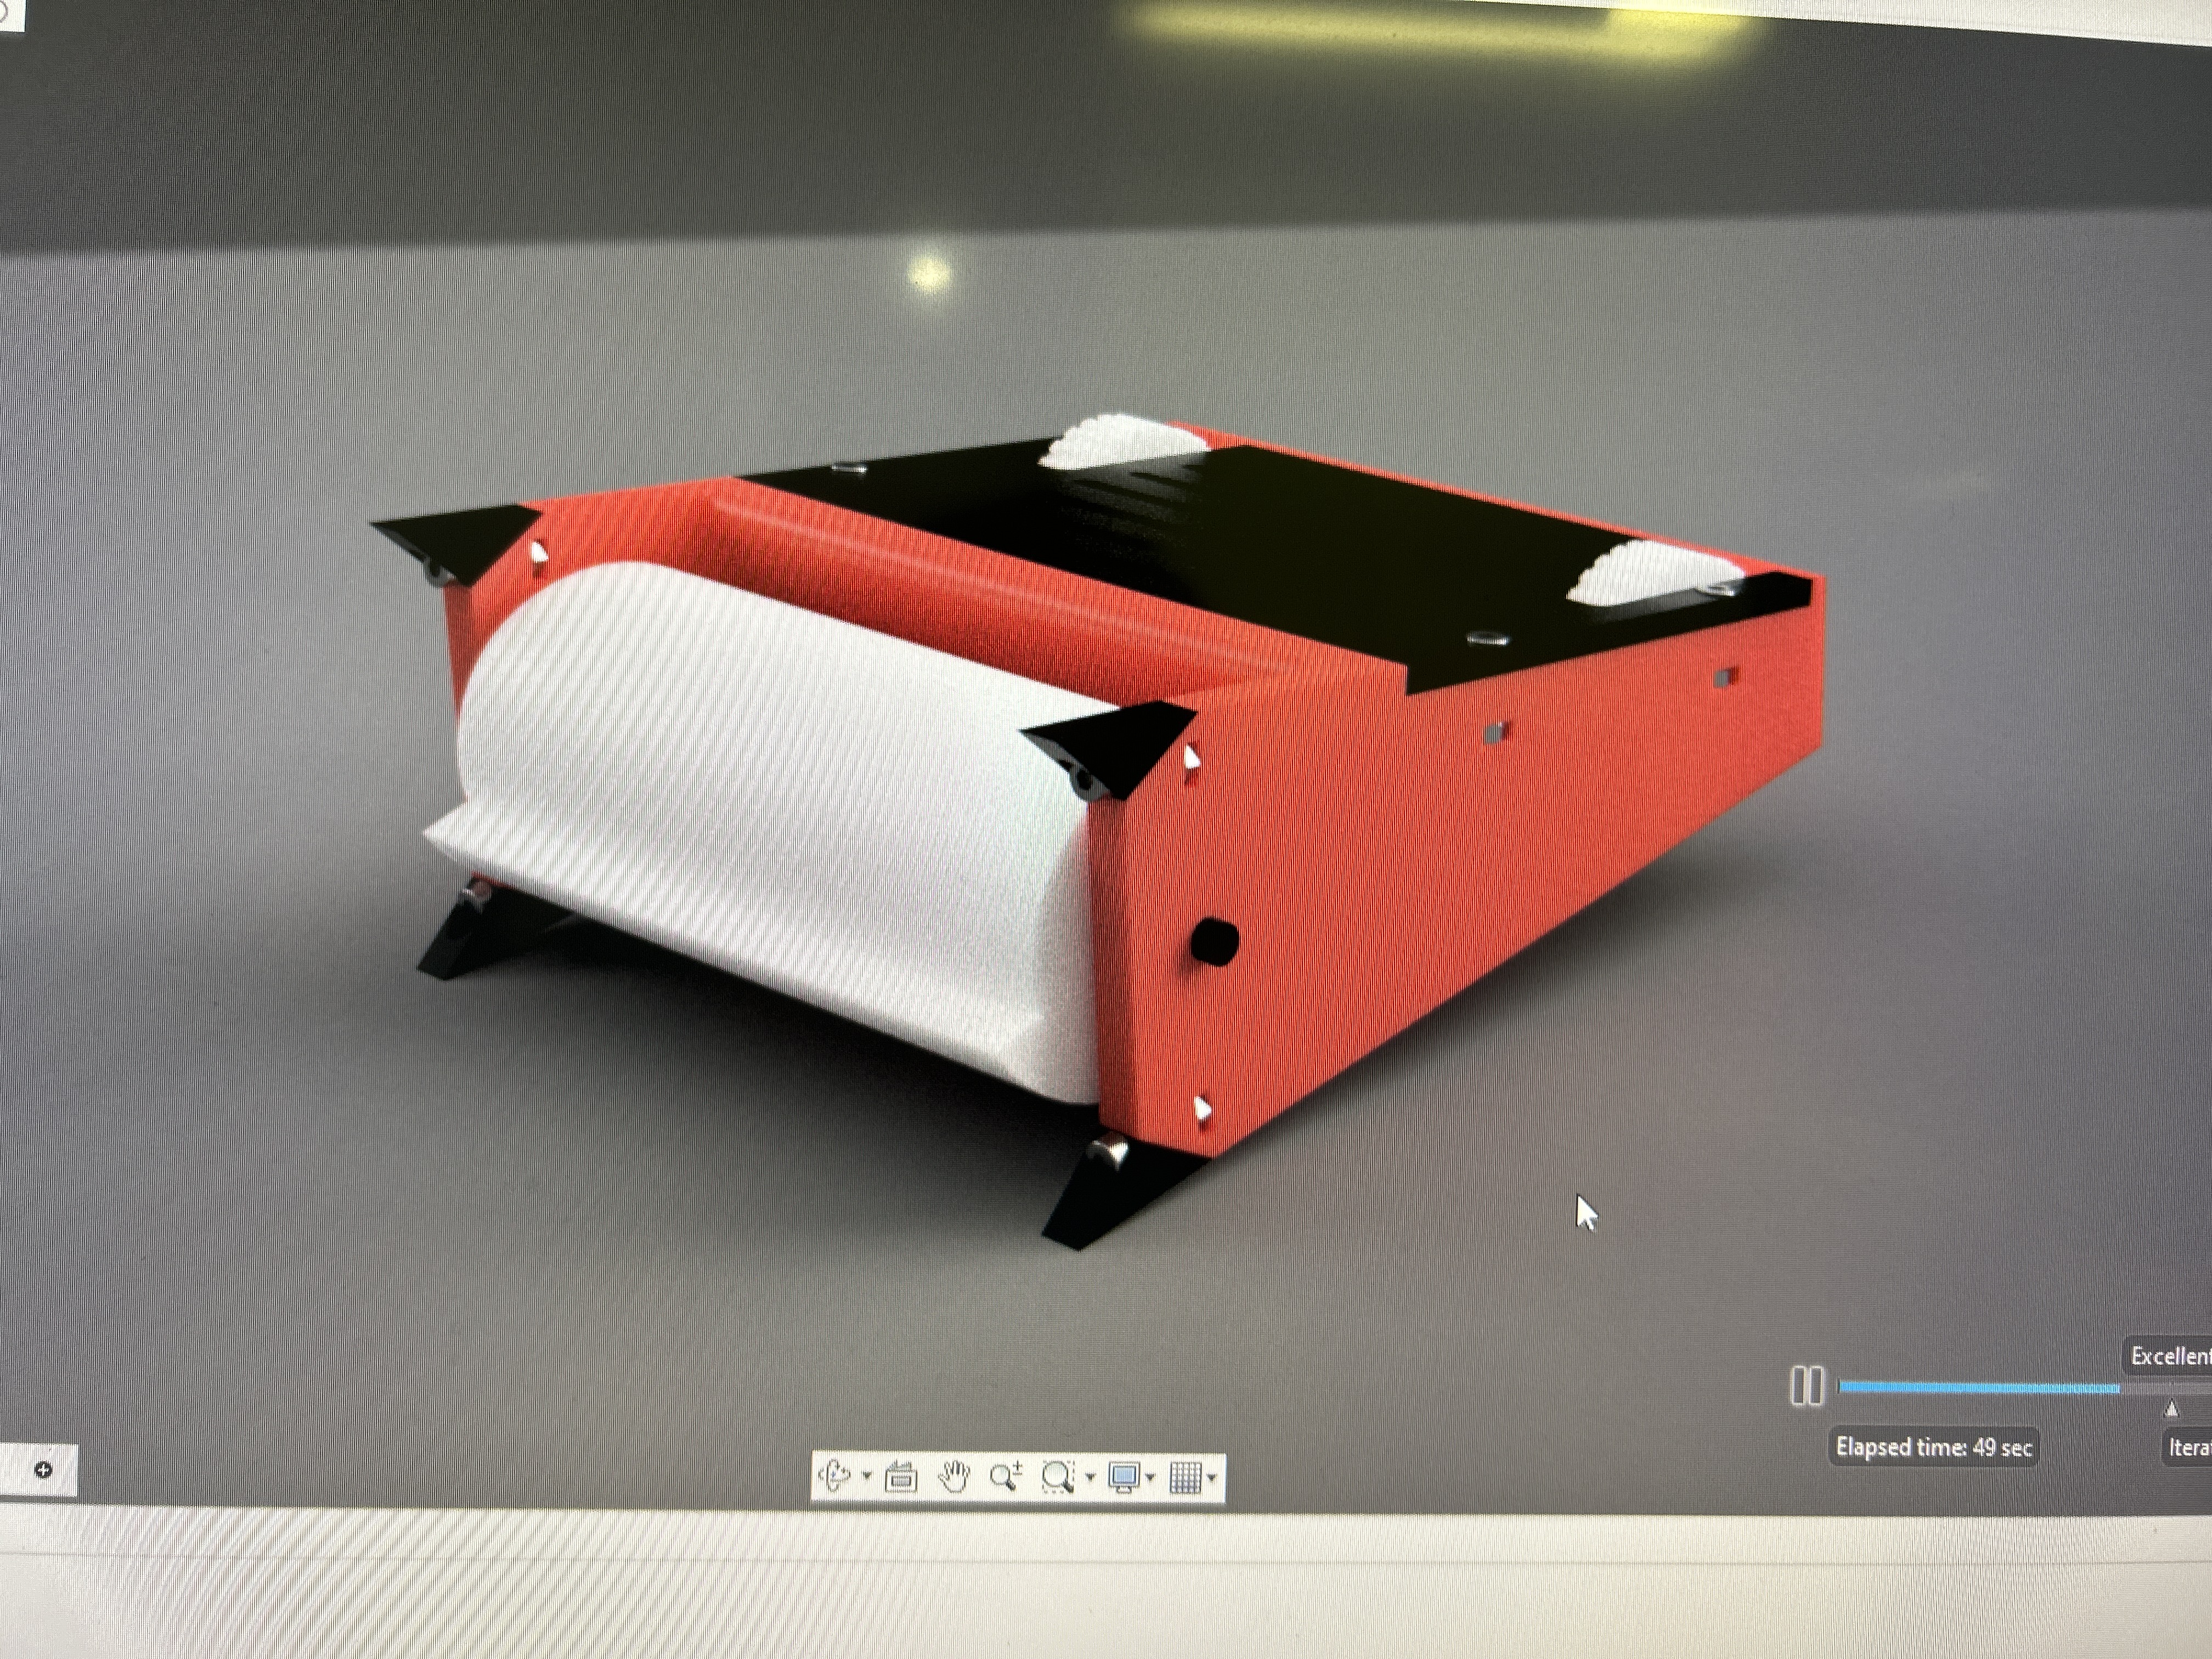Click the render quality triangle marker
The width and height of the screenshot is (2212, 1659).
click(x=2171, y=1409)
